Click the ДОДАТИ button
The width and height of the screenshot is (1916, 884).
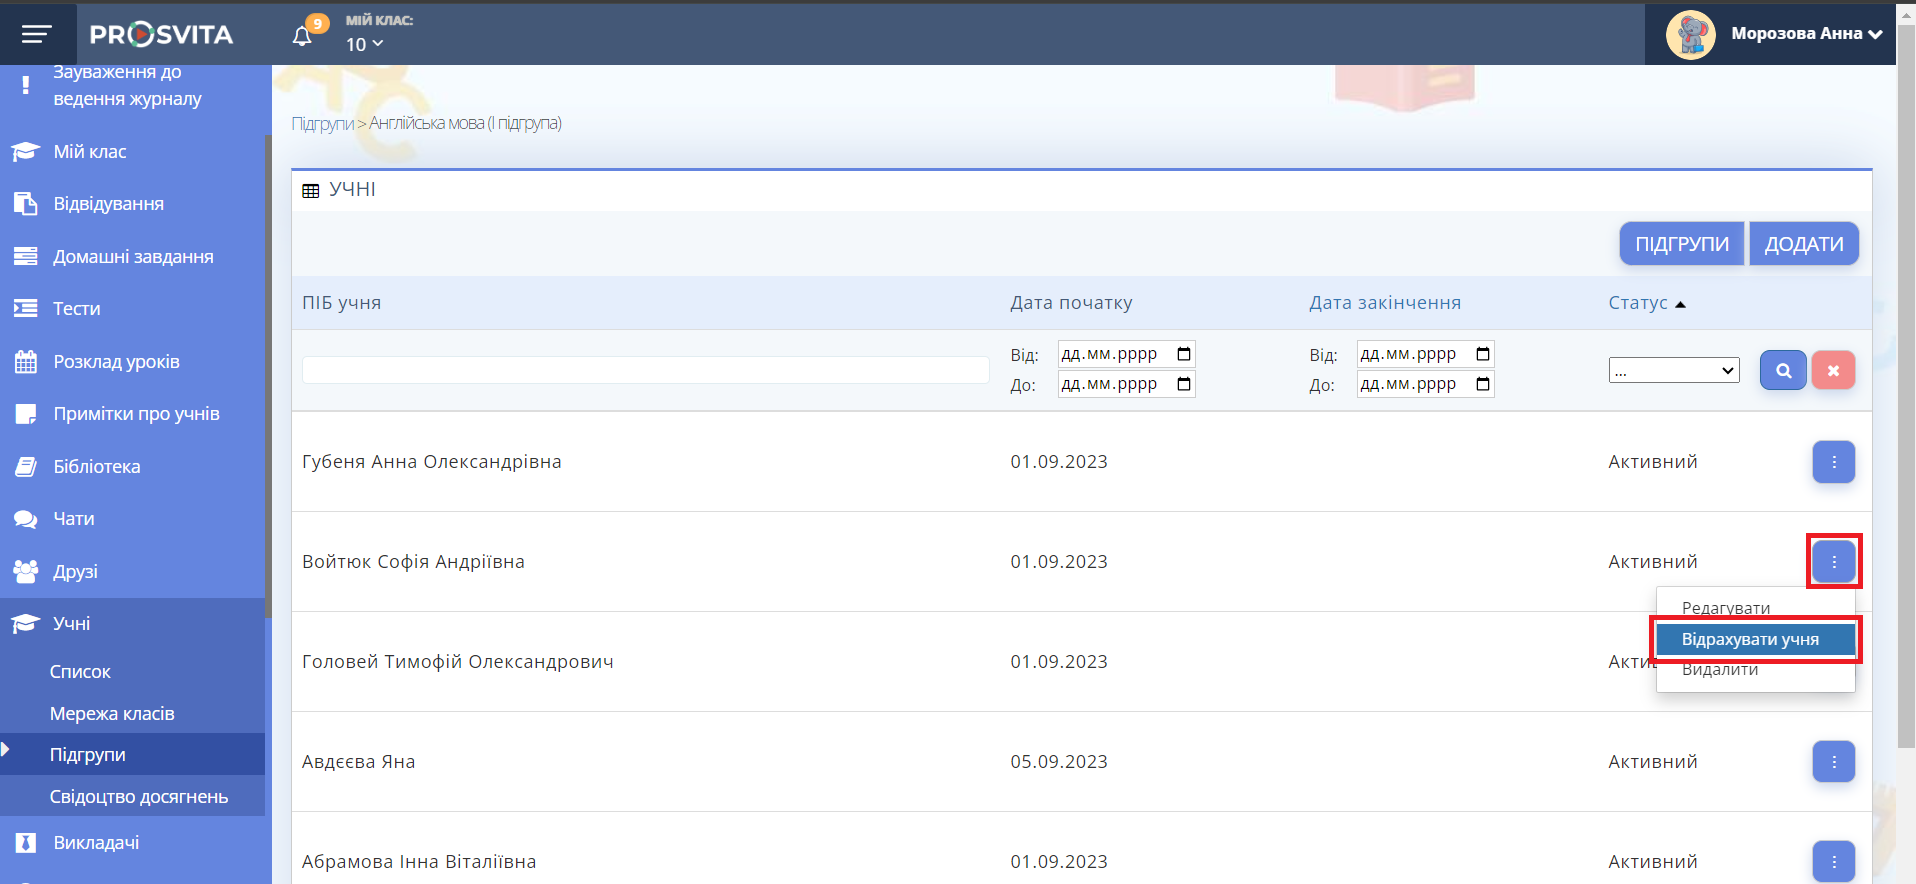click(x=1803, y=244)
